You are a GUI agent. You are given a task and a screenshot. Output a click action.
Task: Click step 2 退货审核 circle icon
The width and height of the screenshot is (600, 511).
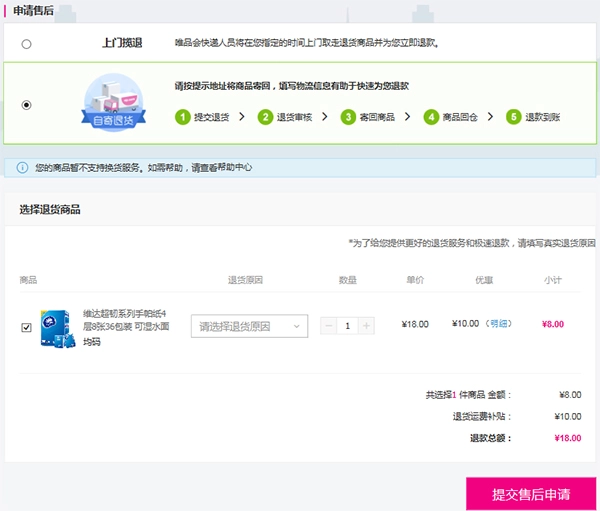tap(266, 117)
